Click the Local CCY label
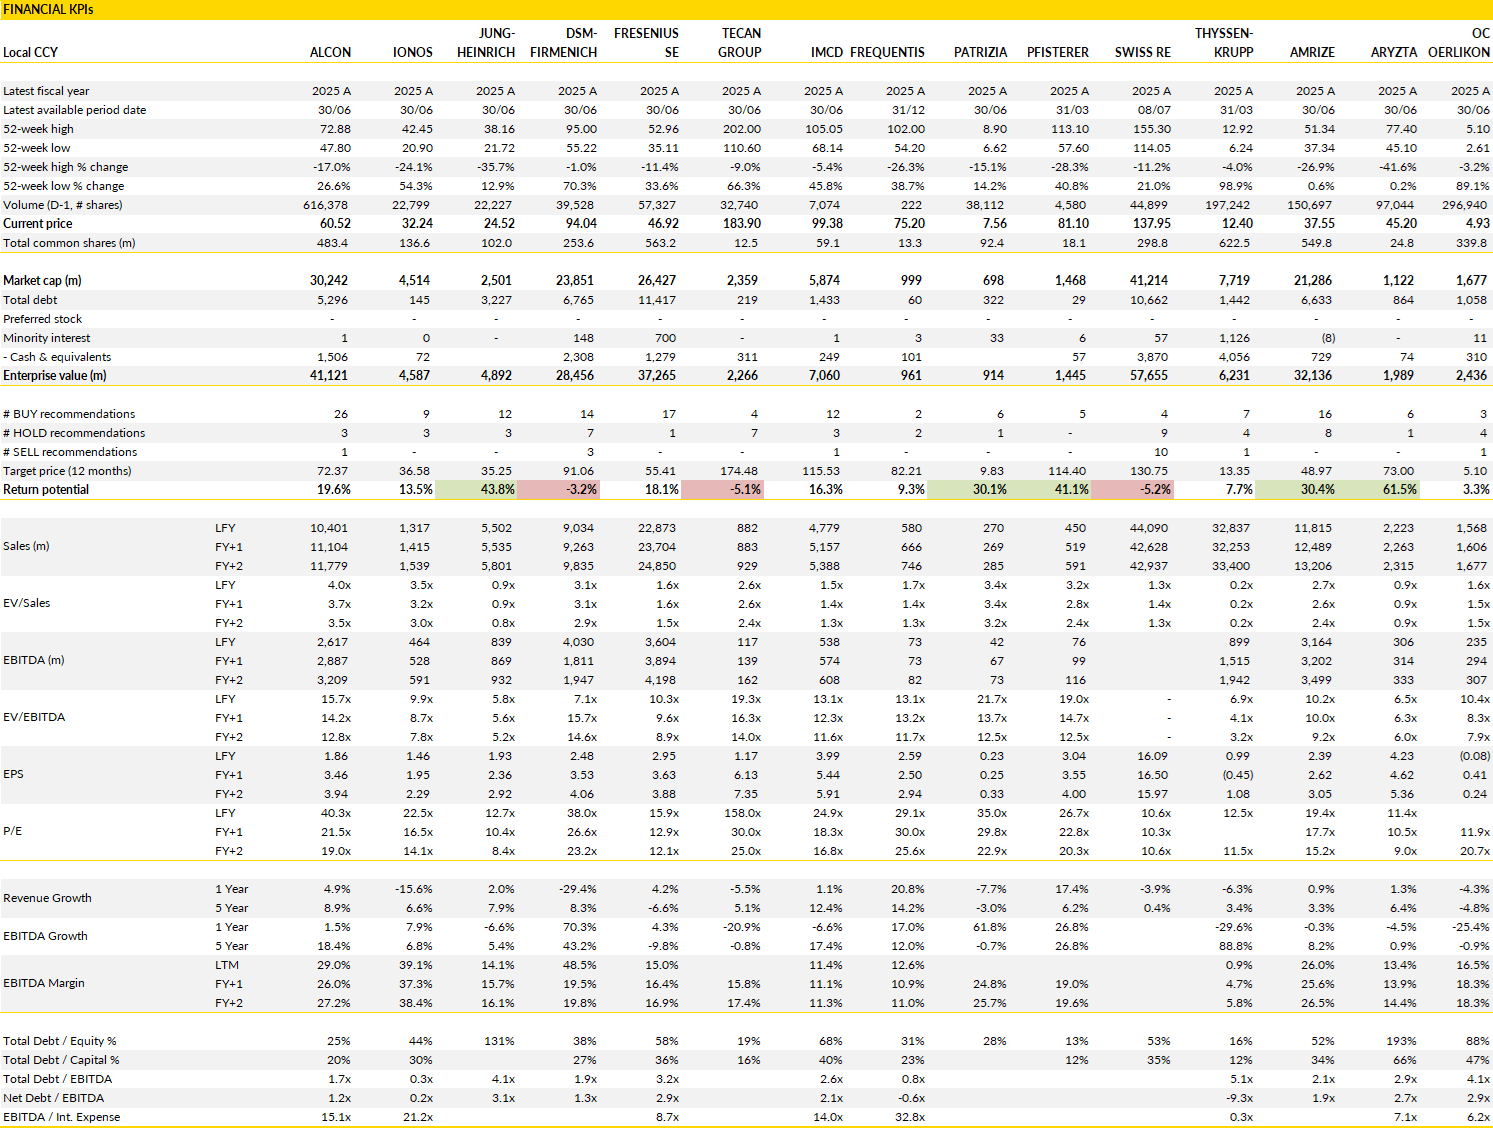This screenshot has width=1493, height=1128. (30, 52)
